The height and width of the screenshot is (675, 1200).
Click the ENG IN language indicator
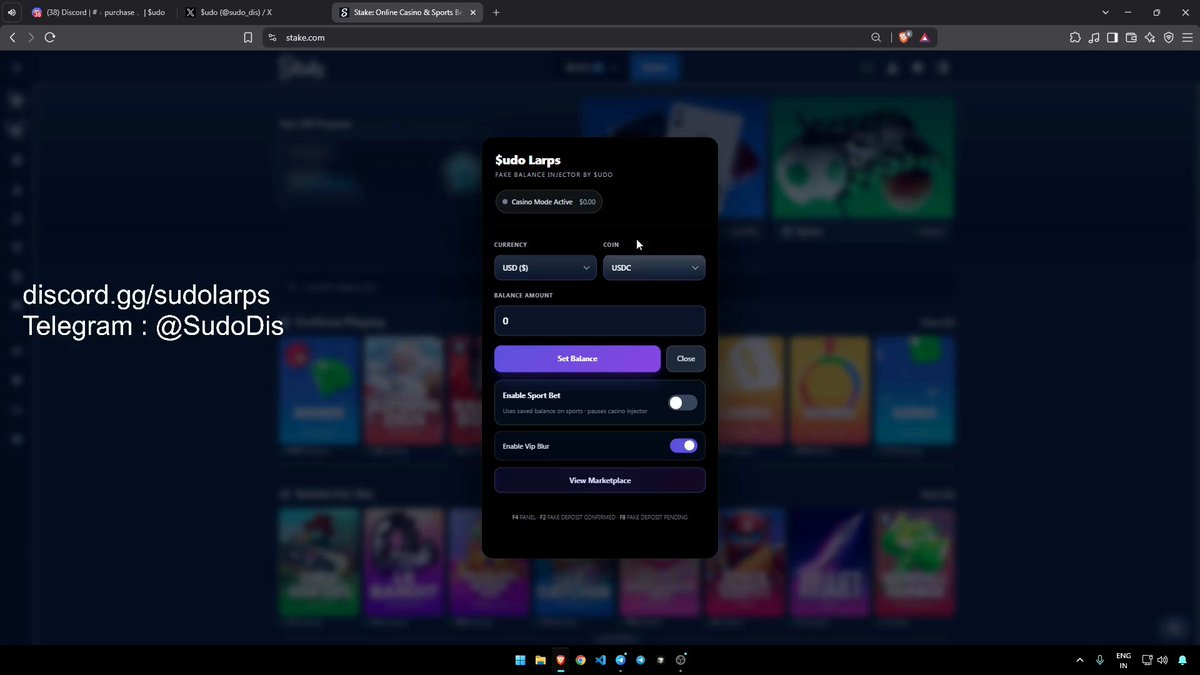[x=1123, y=660]
